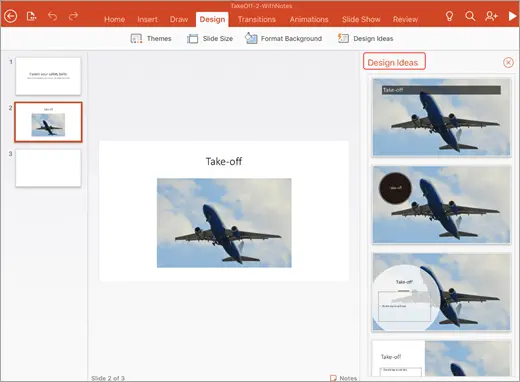520x382 pixels.
Task: Click the back arrow icon
Action: (11, 16)
